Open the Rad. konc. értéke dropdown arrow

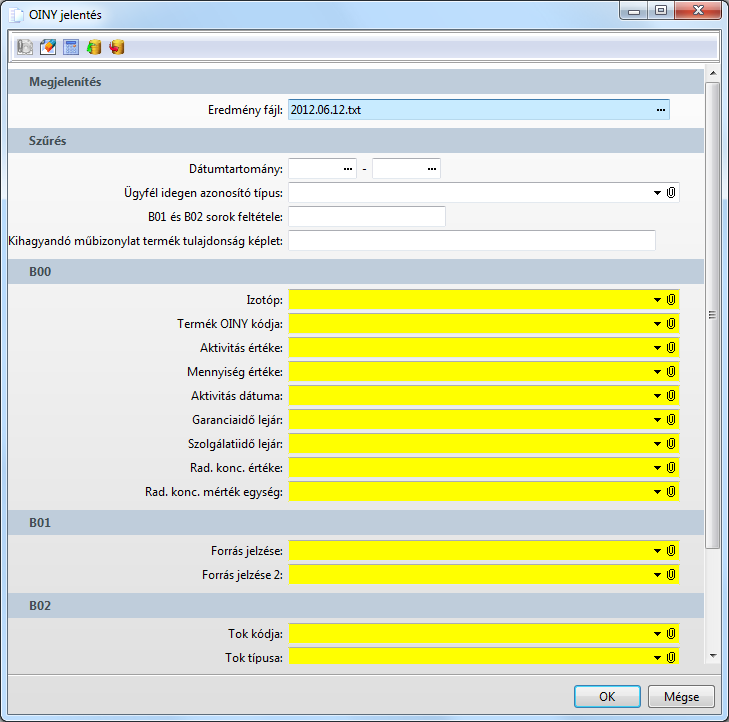click(657, 468)
